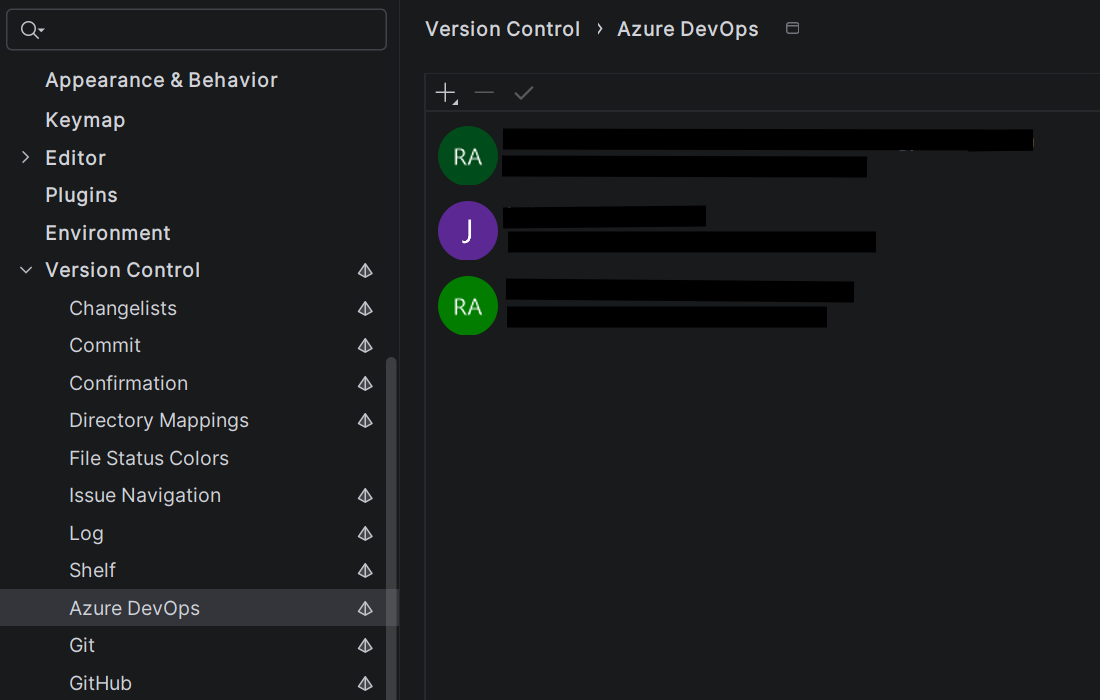Viewport: 1100px width, 700px height.
Task: Open Confirmation settings
Action: (x=128, y=383)
